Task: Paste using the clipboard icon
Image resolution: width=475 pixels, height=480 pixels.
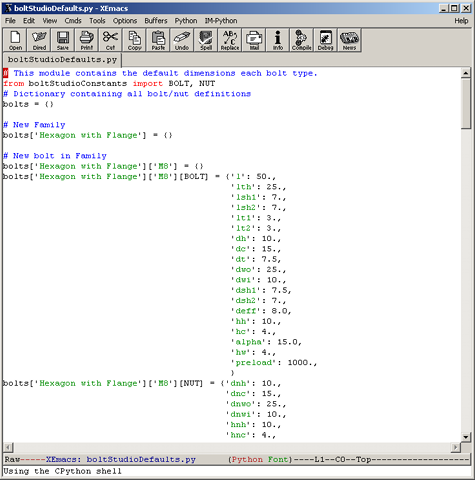Action: (x=158, y=40)
